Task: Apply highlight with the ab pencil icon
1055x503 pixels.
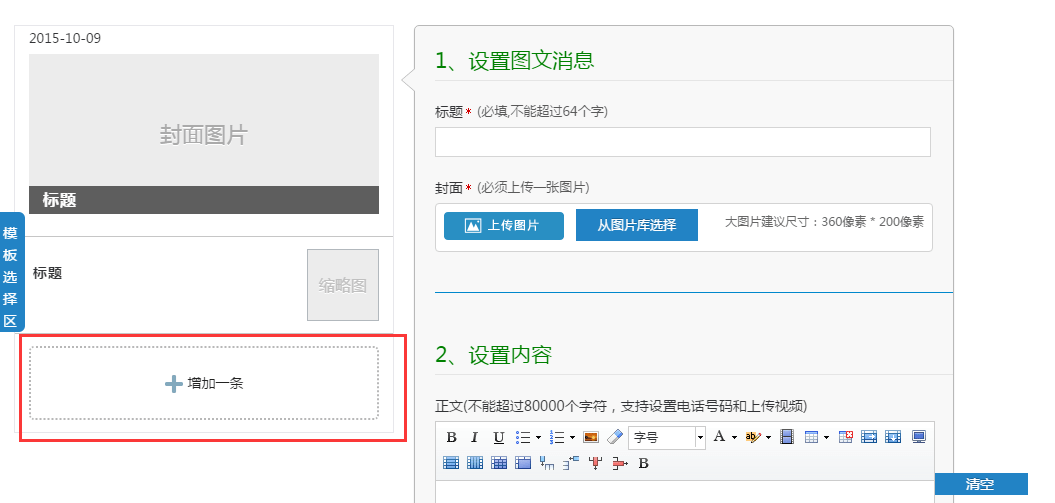Action: [754, 438]
